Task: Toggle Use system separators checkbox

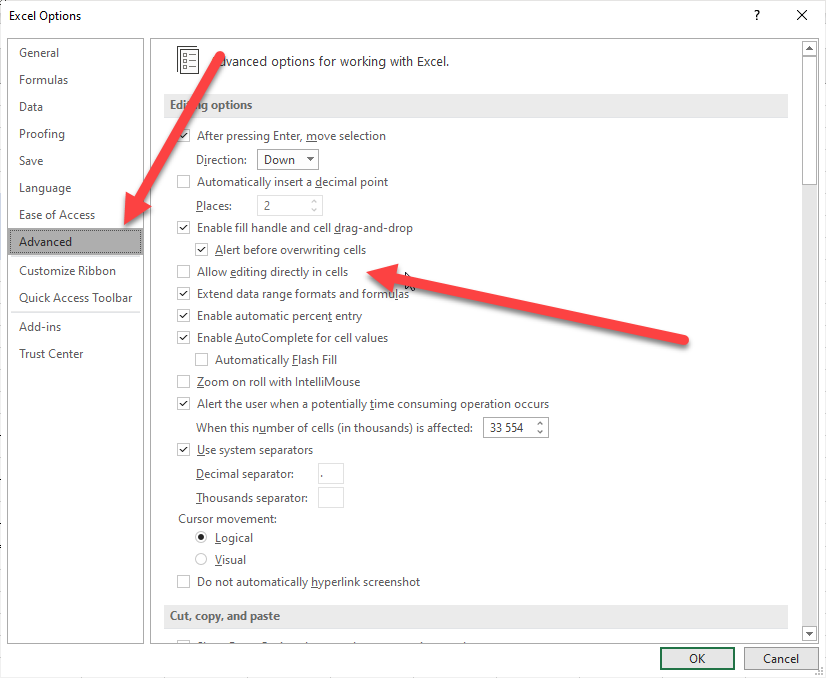Action: click(x=183, y=450)
